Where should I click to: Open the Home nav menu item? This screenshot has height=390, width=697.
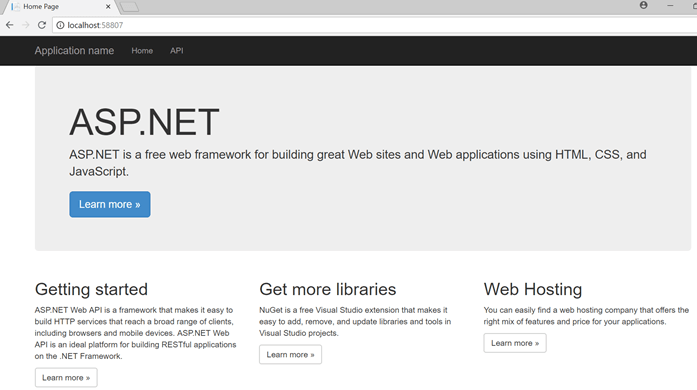tap(142, 51)
